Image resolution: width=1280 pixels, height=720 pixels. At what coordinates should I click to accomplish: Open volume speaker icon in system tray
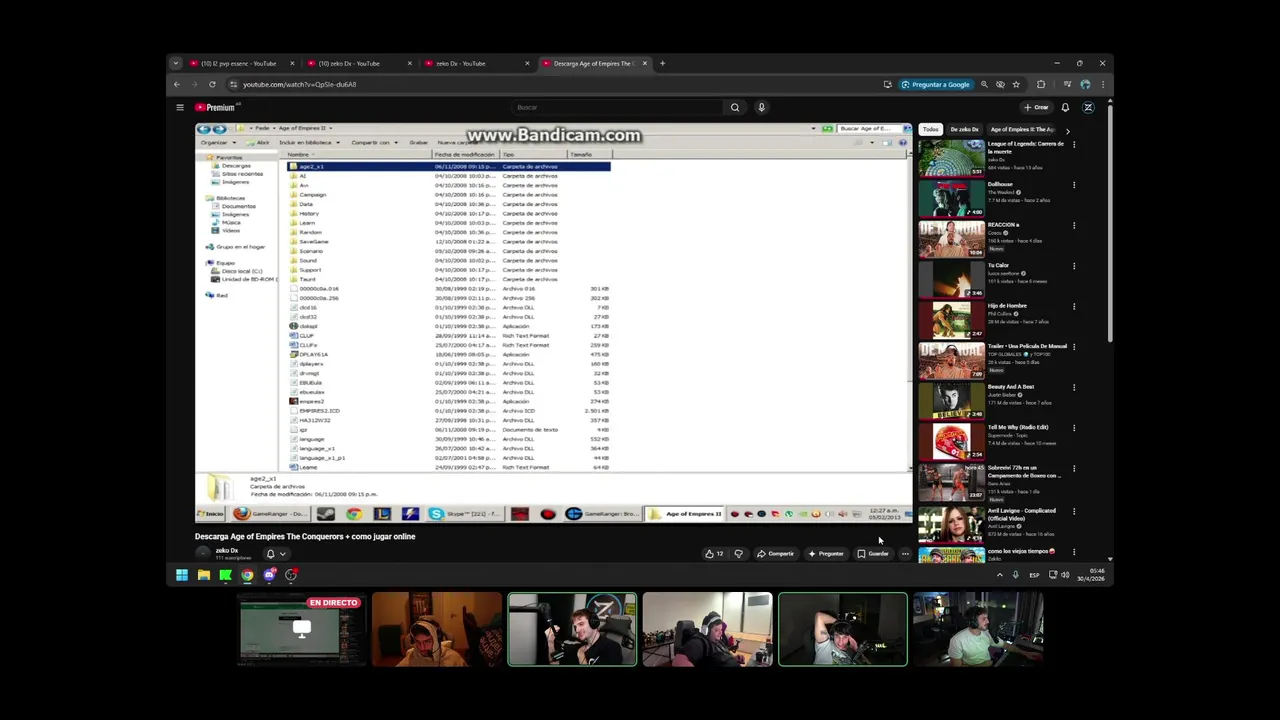coord(1065,575)
